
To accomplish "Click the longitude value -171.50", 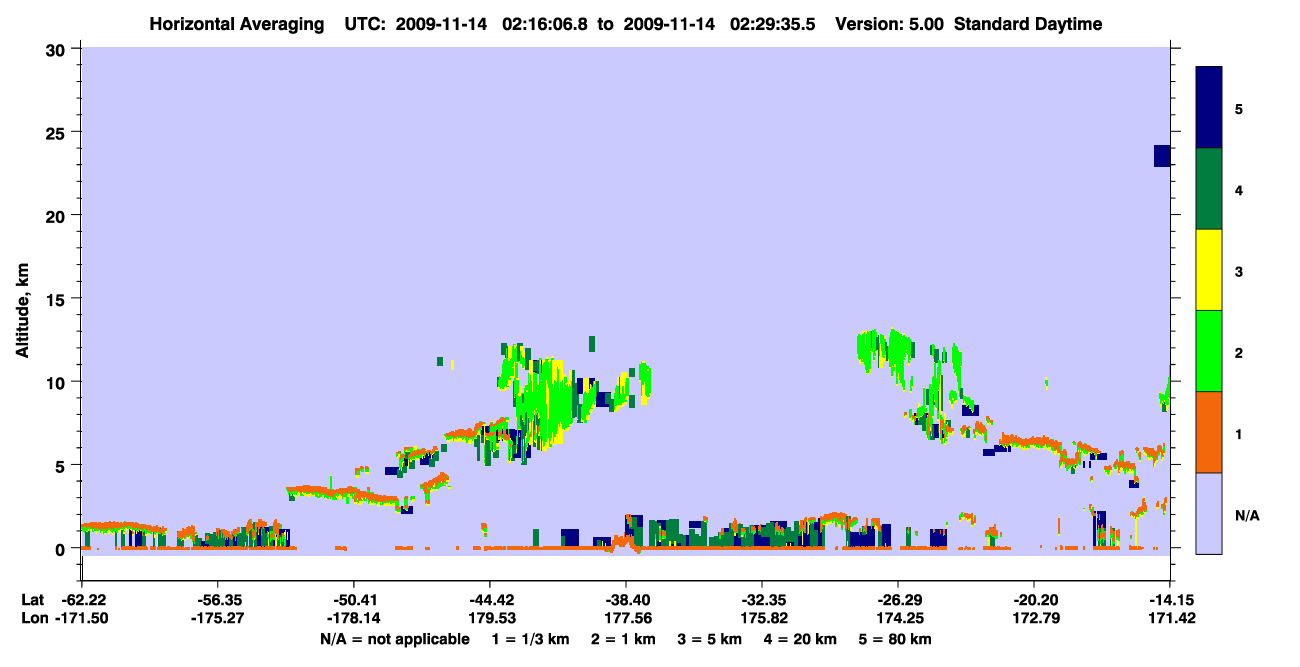I will coord(82,618).
